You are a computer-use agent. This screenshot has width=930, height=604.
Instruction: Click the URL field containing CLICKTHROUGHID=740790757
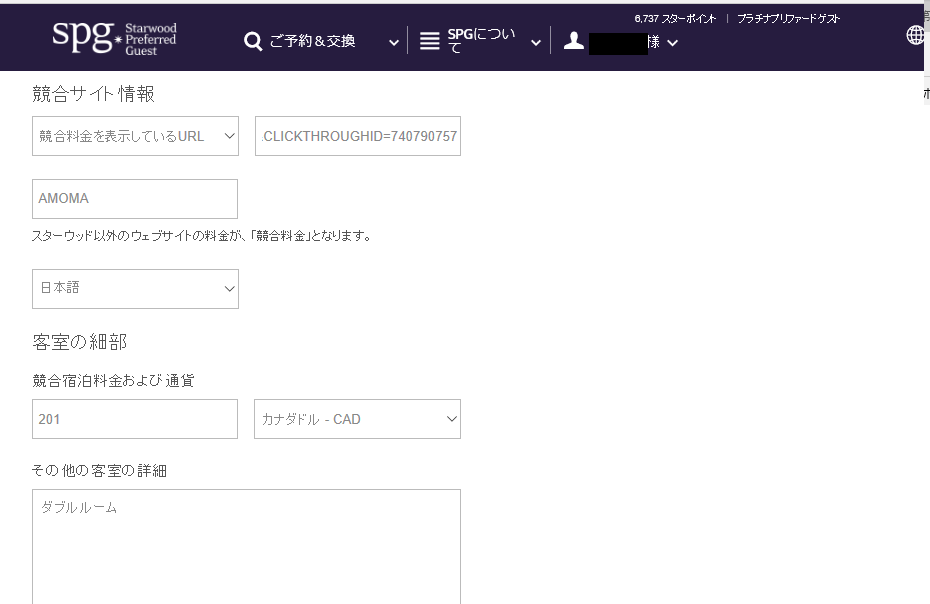tap(358, 136)
